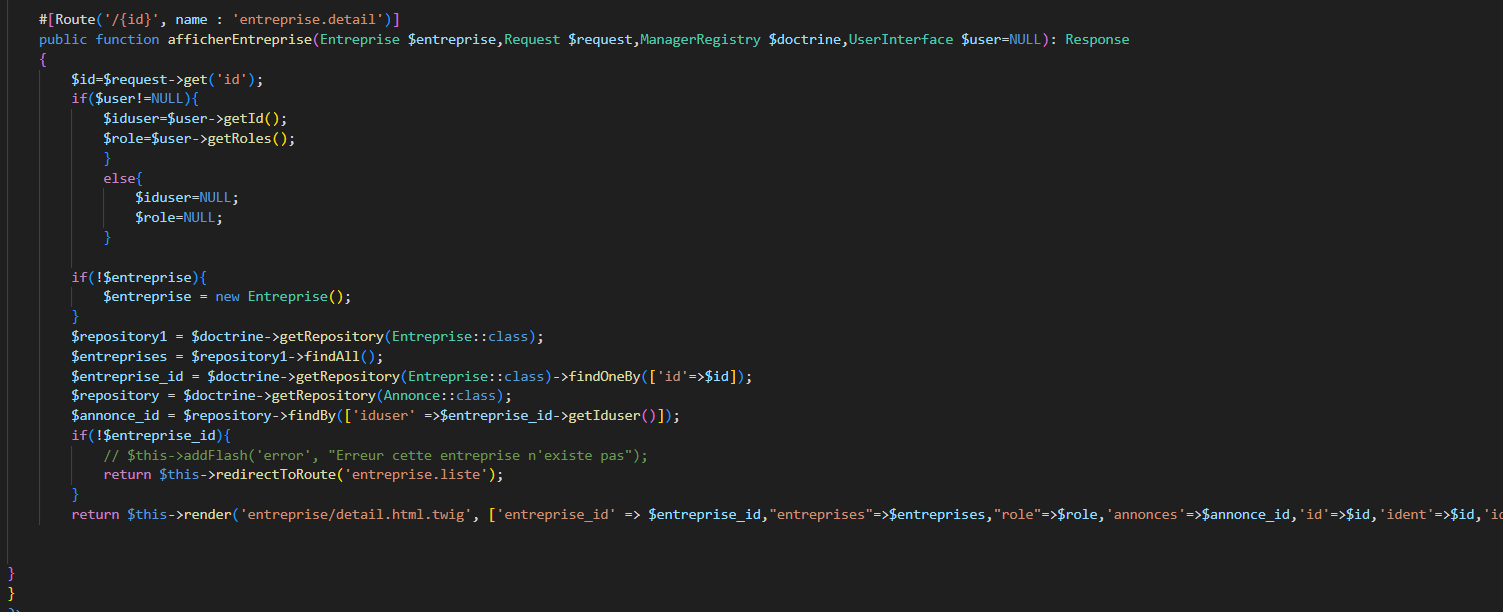Click the new Entreprise() expression

279,297
